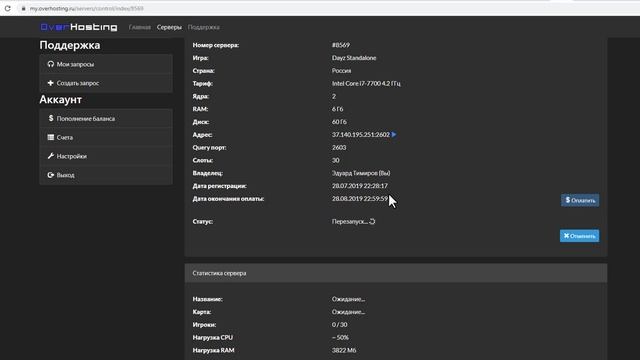Open the Серверы menu item
The image size is (640, 360).
point(169,27)
